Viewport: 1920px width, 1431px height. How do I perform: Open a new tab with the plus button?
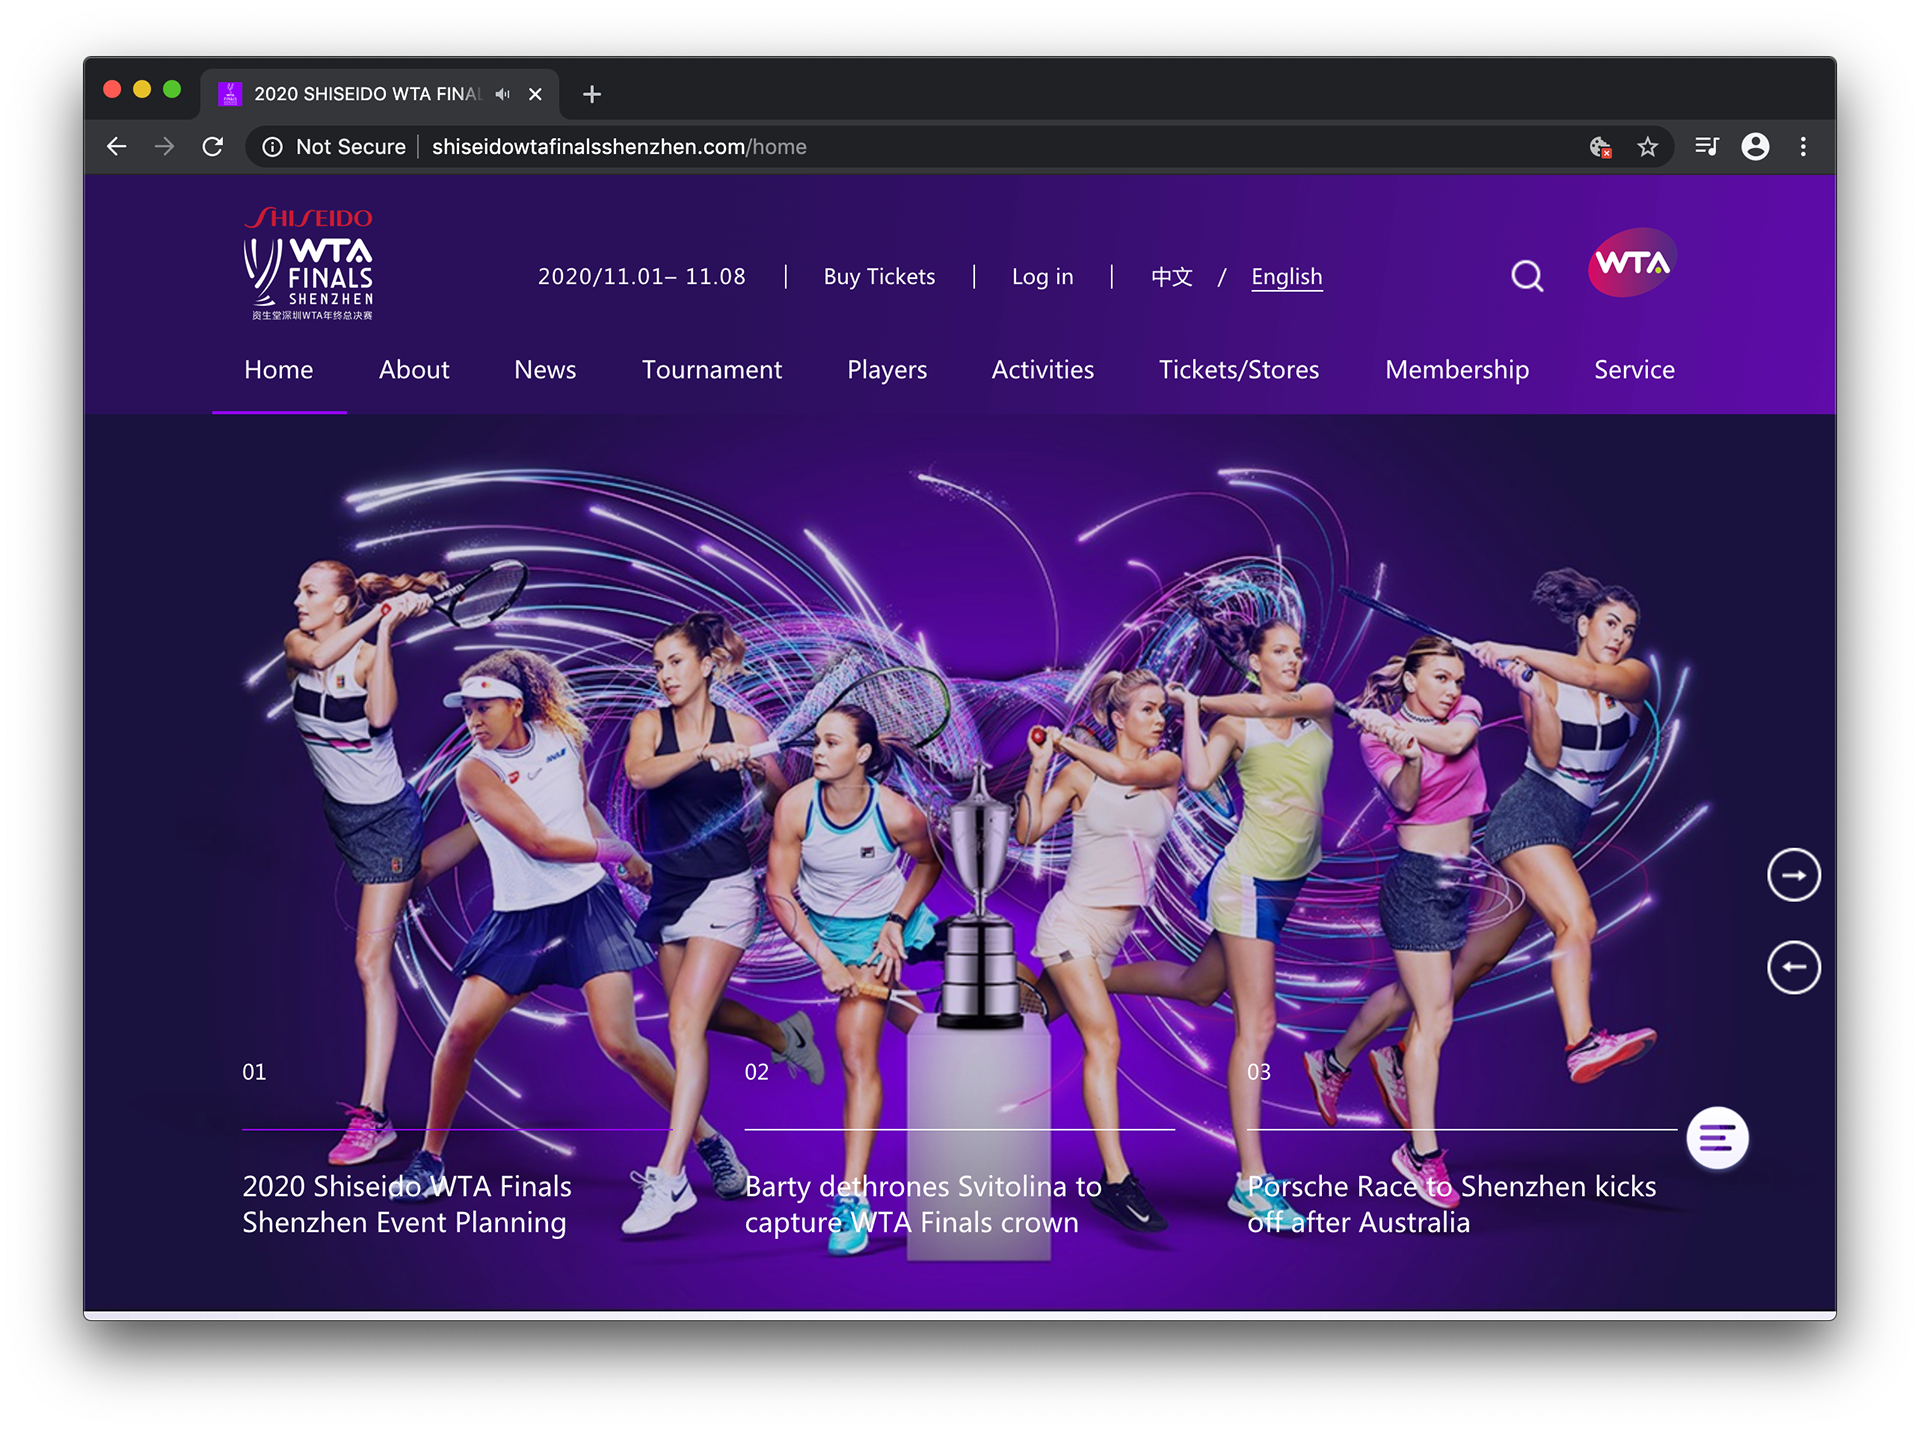pos(592,94)
